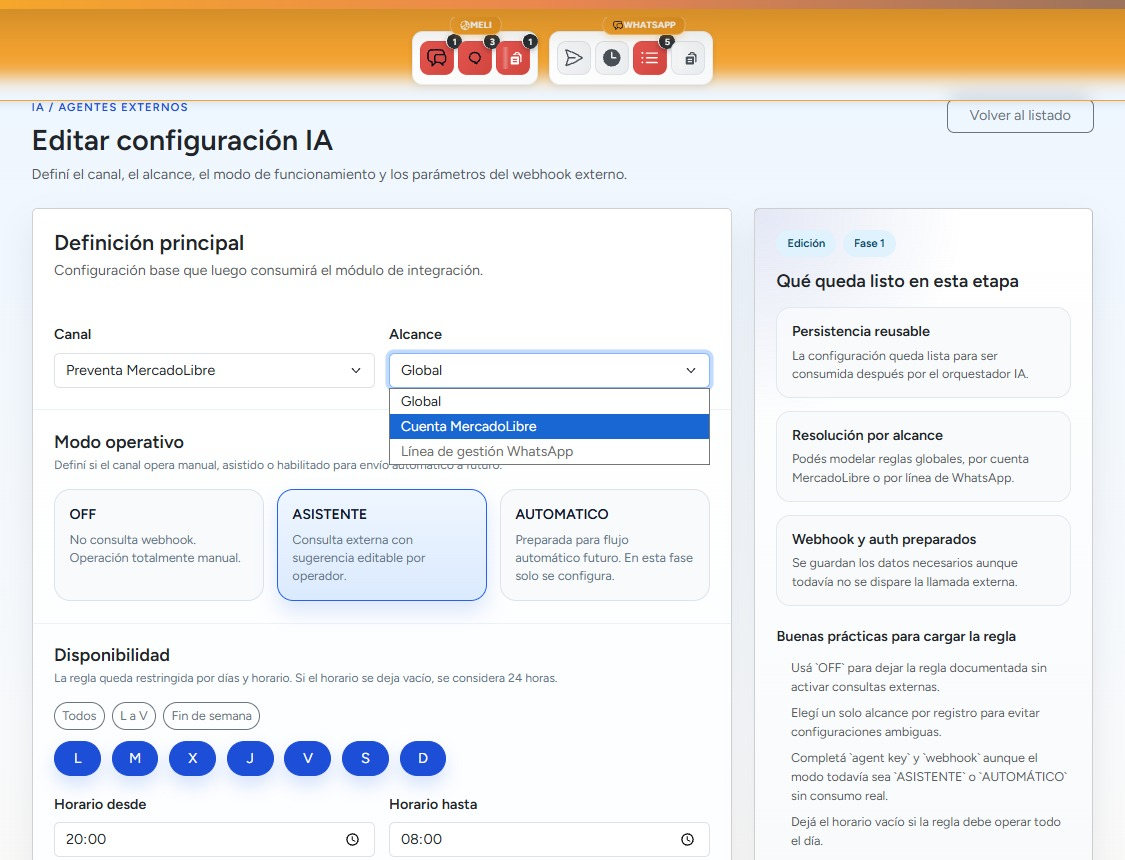Edit the Horario hasta field 08:00

pyautogui.click(x=549, y=839)
